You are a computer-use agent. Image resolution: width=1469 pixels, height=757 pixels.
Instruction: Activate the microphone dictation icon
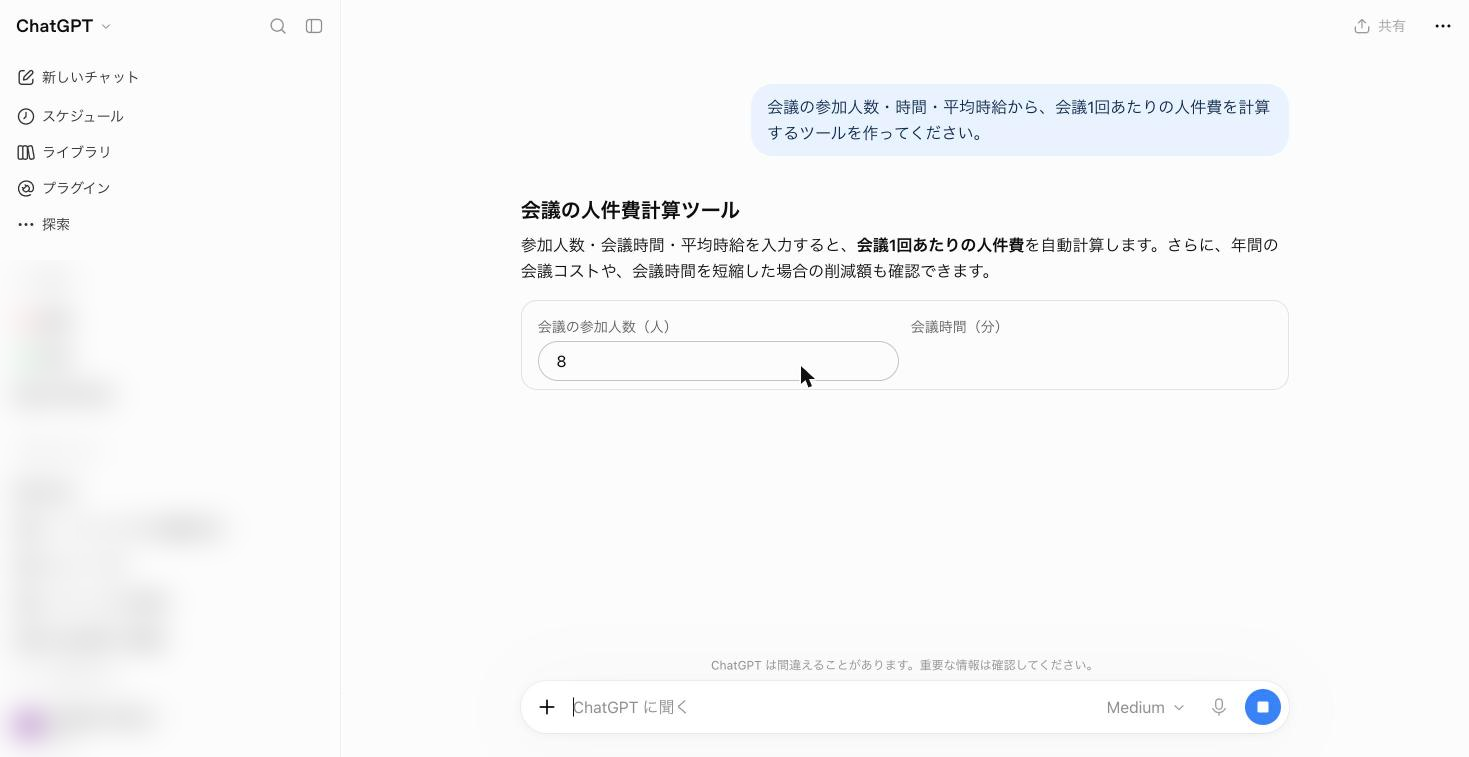(x=1218, y=707)
